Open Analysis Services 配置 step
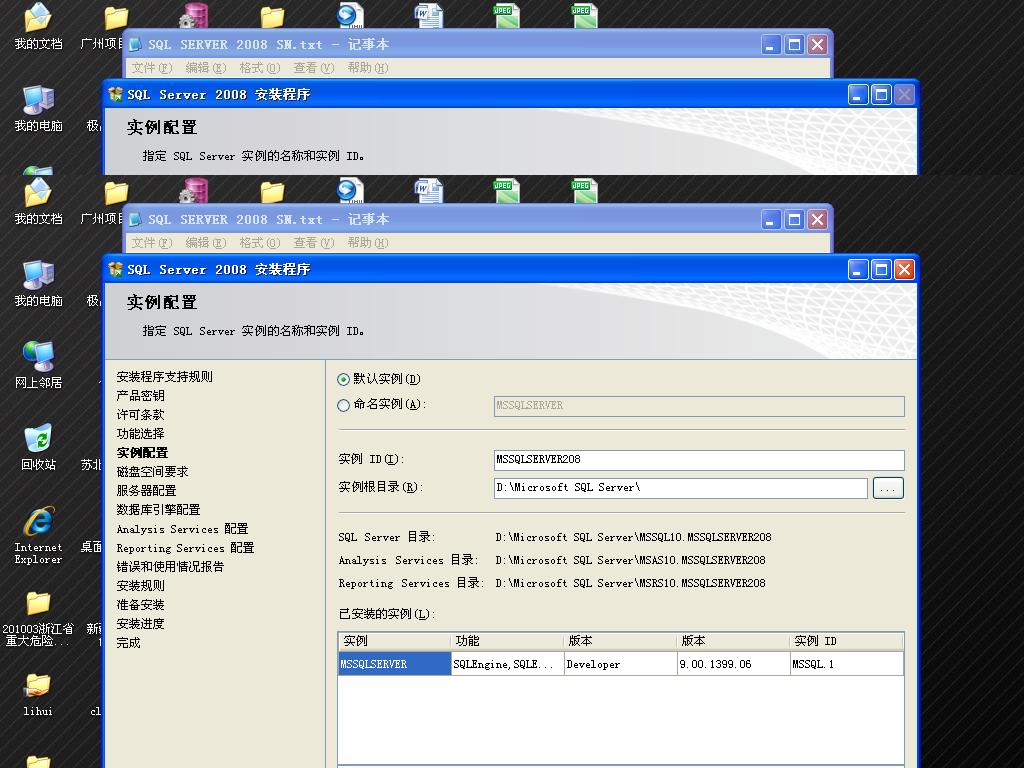Image resolution: width=1024 pixels, height=768 pixels. tap(182, 529)
